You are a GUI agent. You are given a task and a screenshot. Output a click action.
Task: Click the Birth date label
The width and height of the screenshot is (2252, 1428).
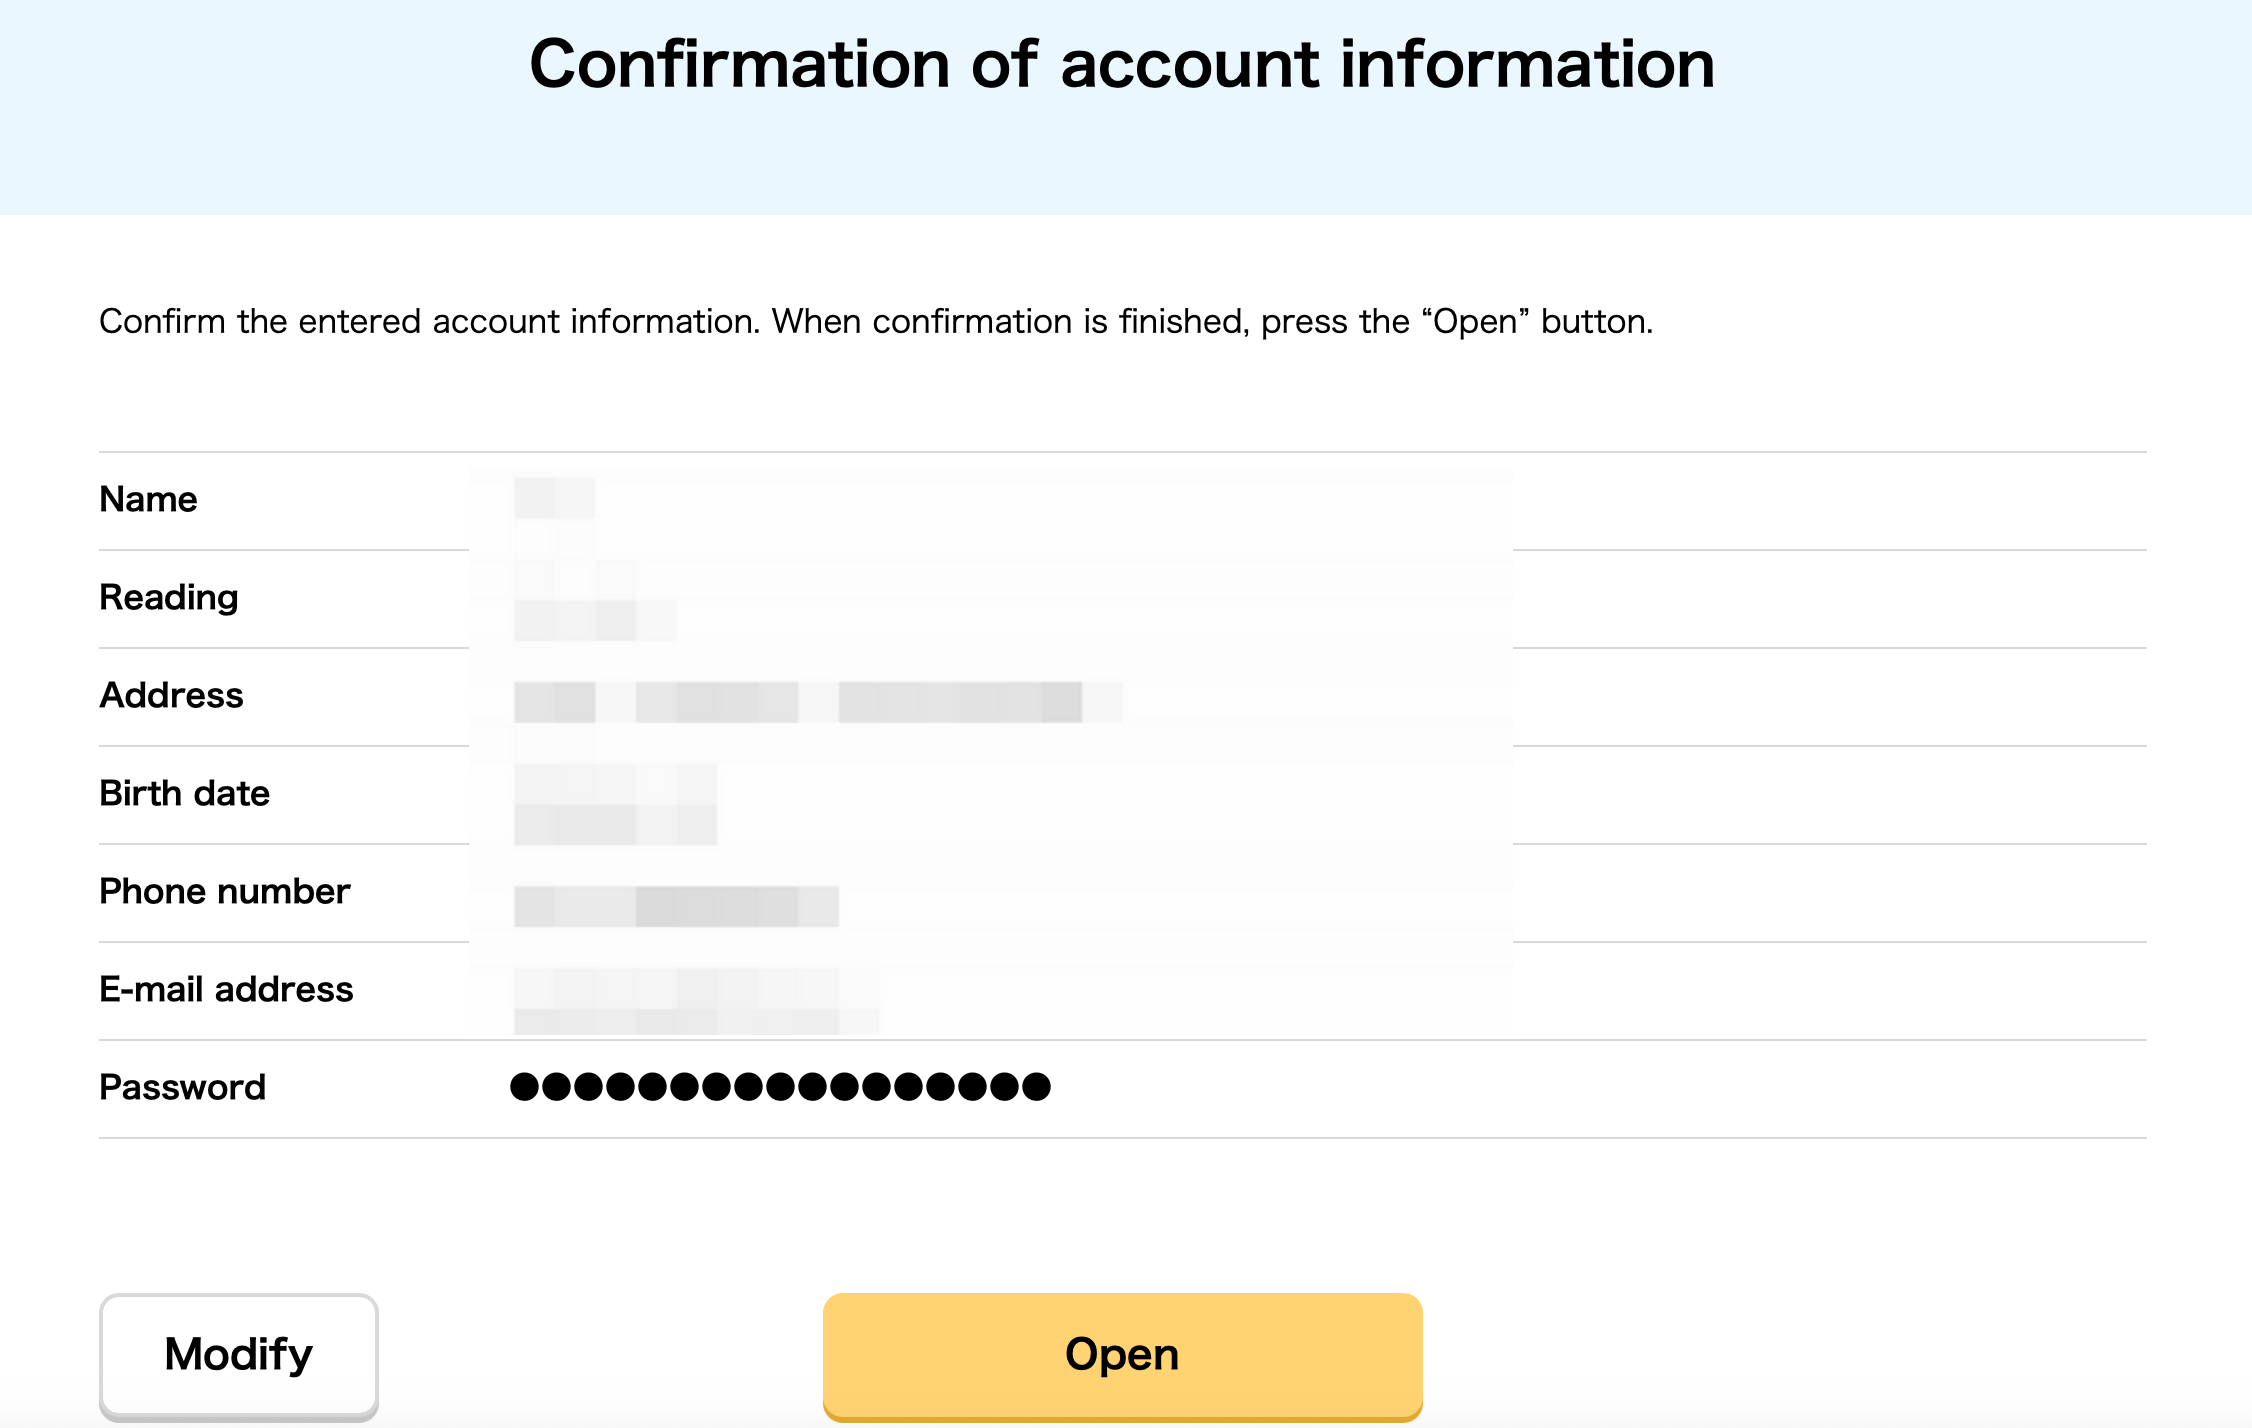[x=184, y=793]
